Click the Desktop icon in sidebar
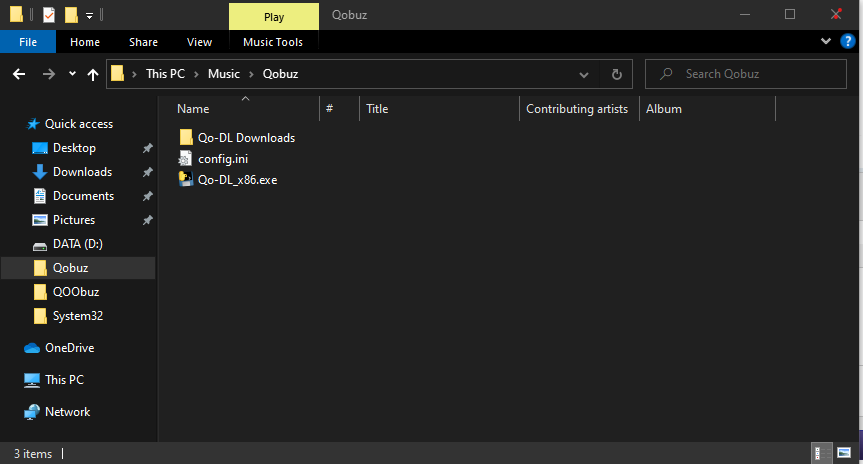863x464 pixels. (40, 148)
